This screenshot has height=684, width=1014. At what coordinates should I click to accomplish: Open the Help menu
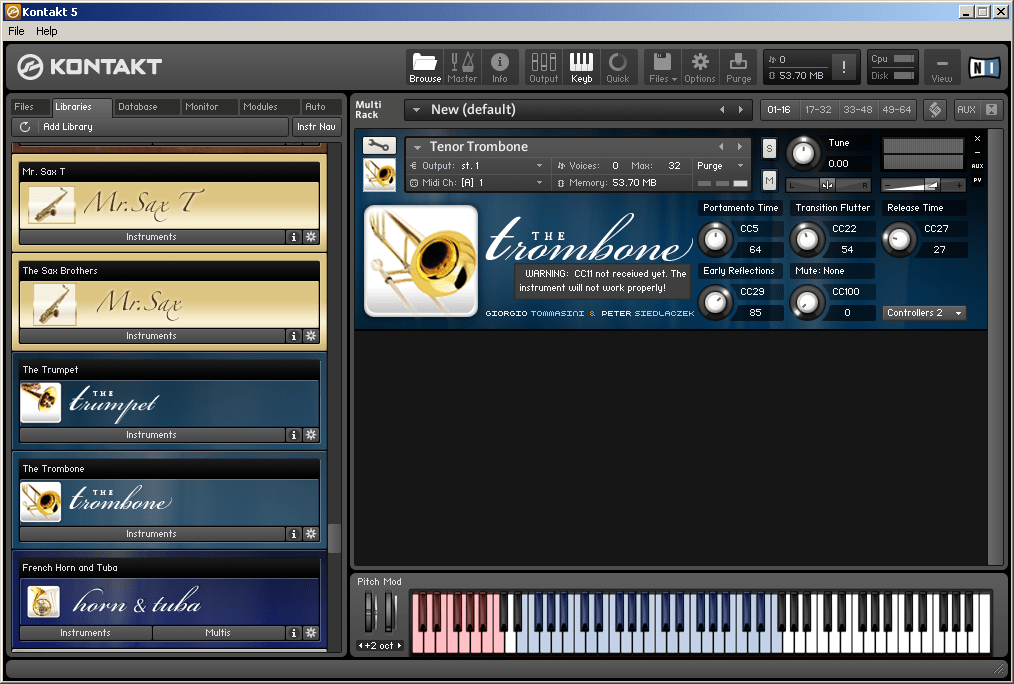(47, 31)
